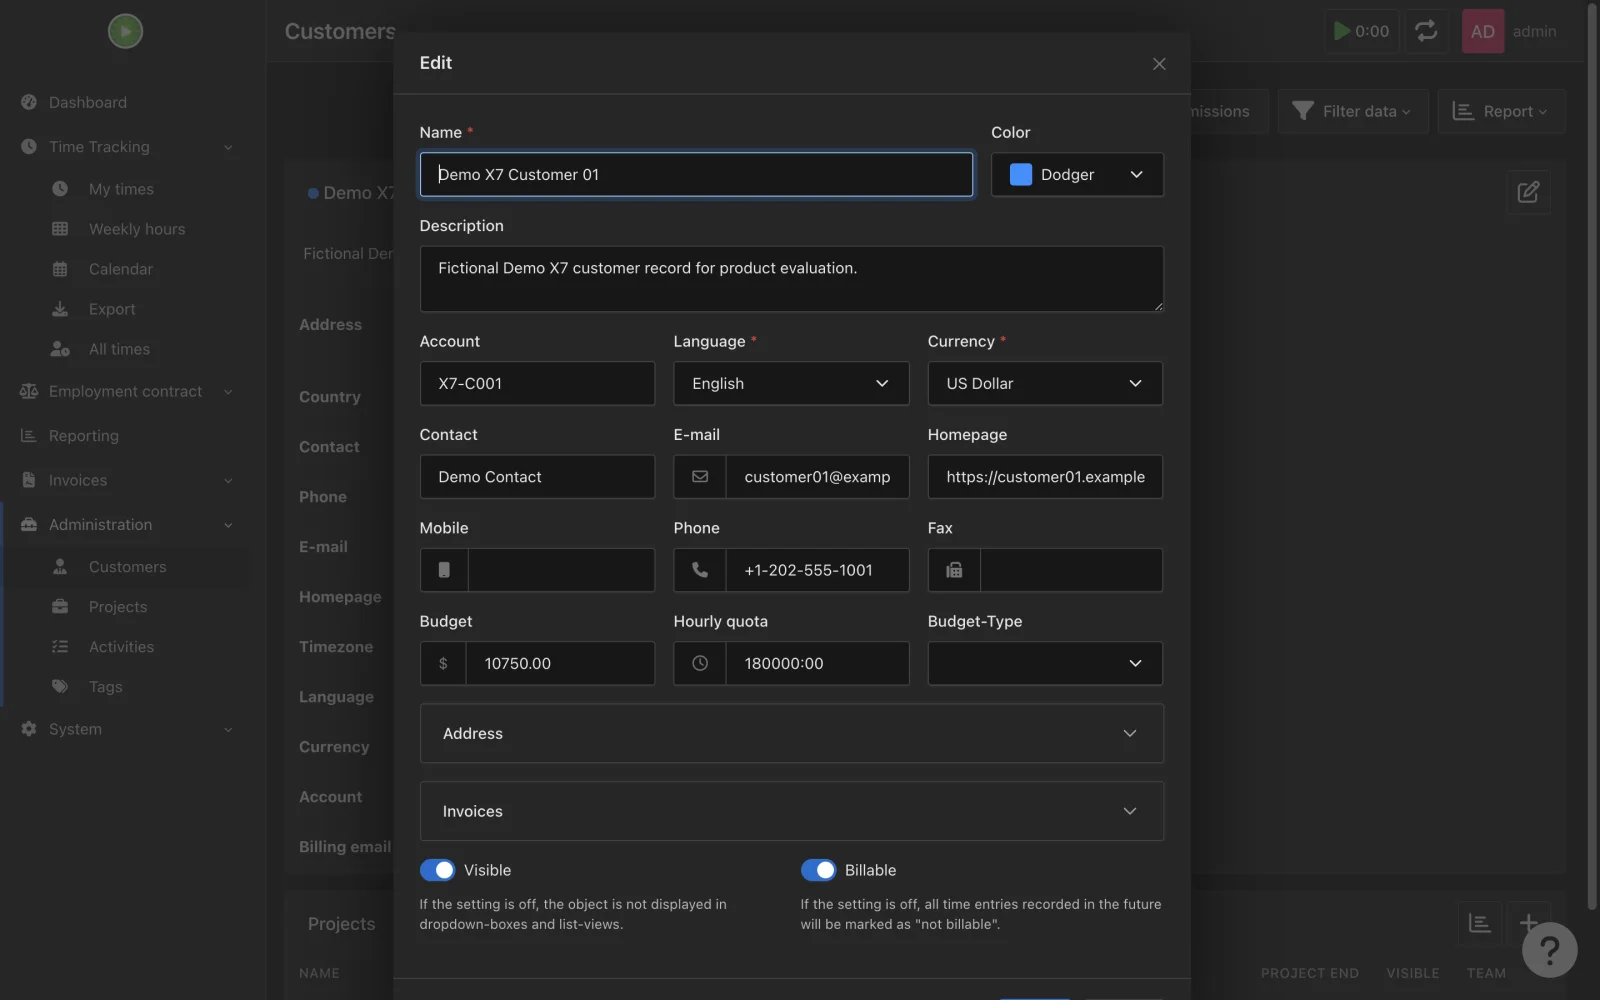The width and height of the screenshot is (1600, 1000).
Task: Click the Dodger blue color swatch
Action: point(1021,174)
